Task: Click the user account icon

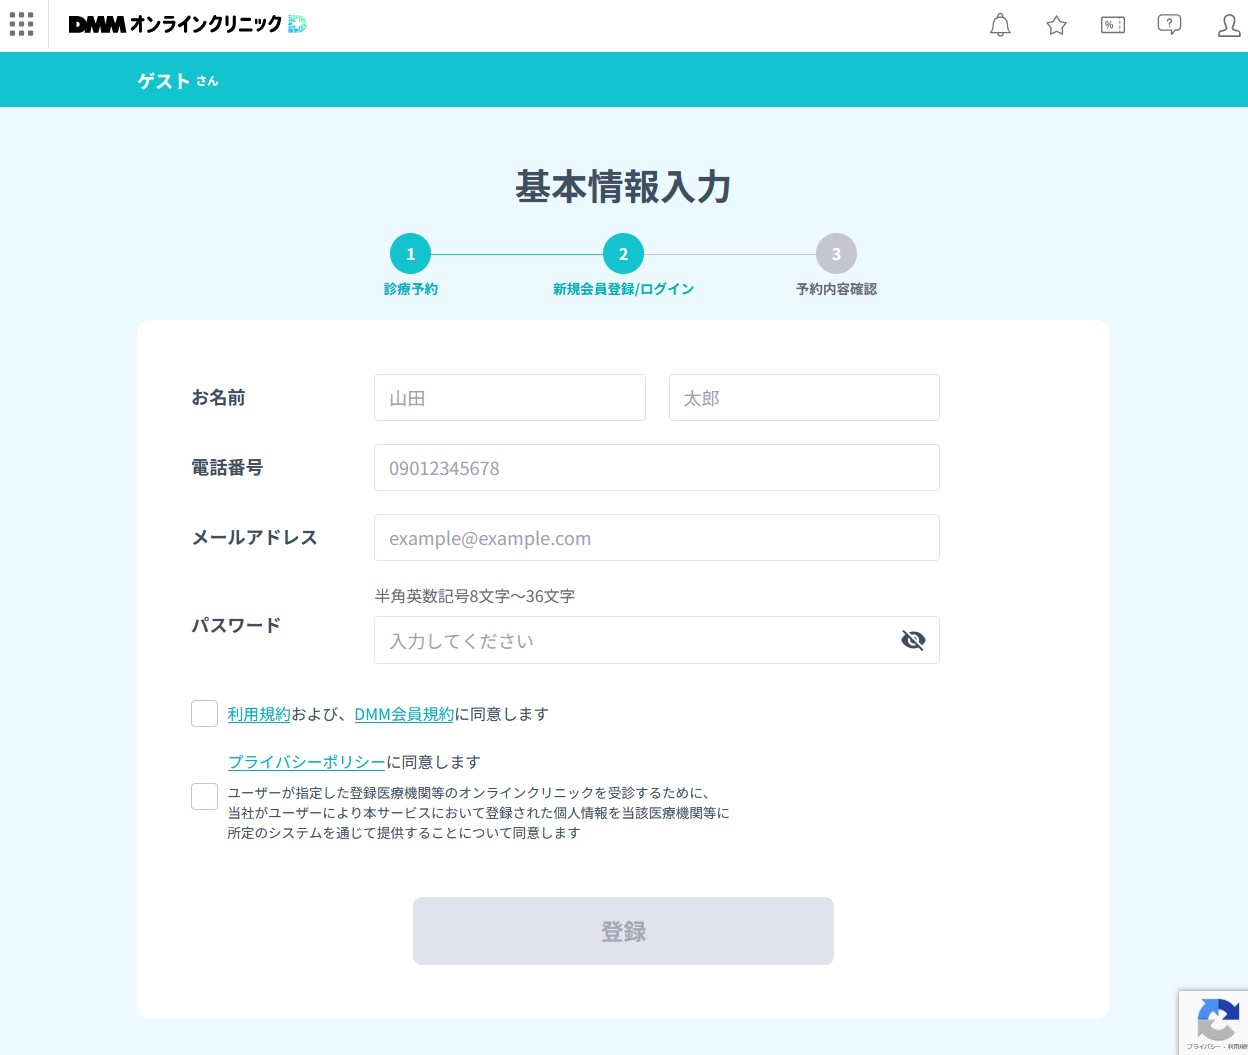Action: tap(1228, 25)
